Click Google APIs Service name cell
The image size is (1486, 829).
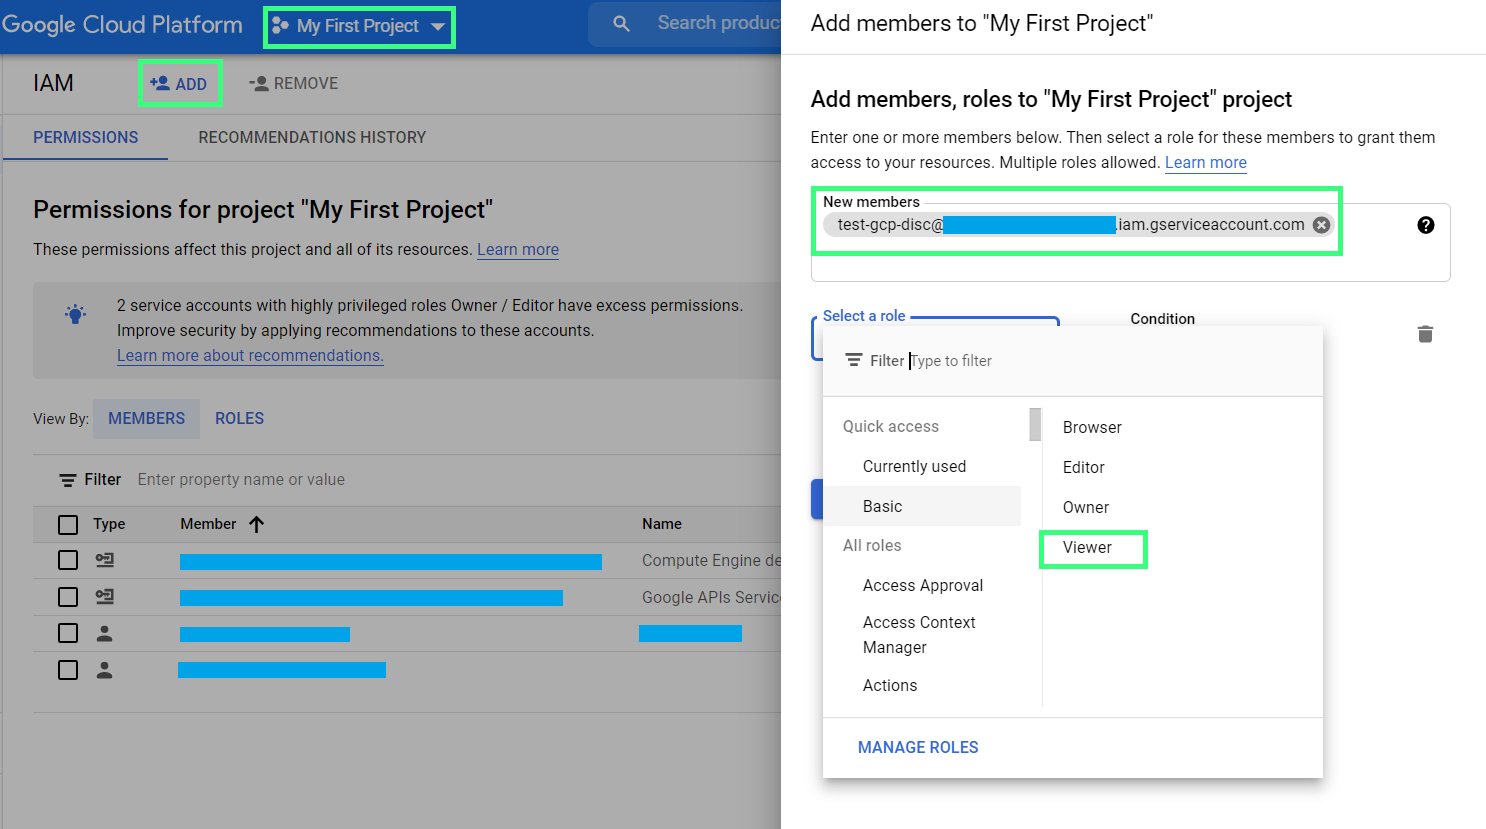tap(711, 597)
